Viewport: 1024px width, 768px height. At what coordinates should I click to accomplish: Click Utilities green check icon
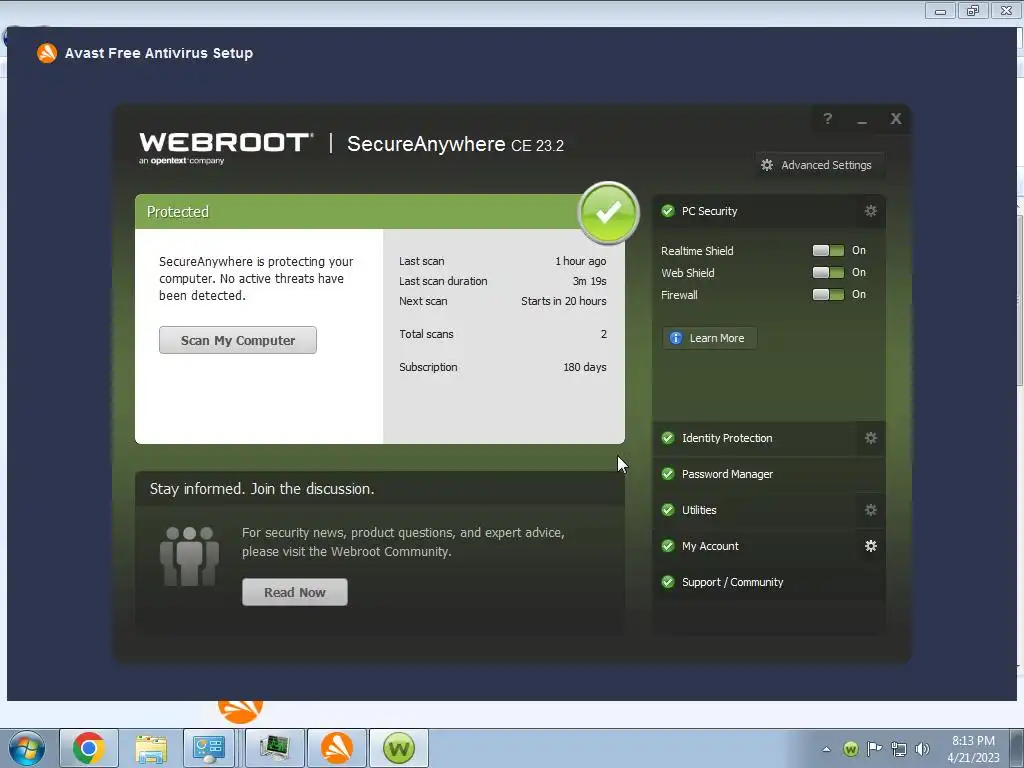667,510
